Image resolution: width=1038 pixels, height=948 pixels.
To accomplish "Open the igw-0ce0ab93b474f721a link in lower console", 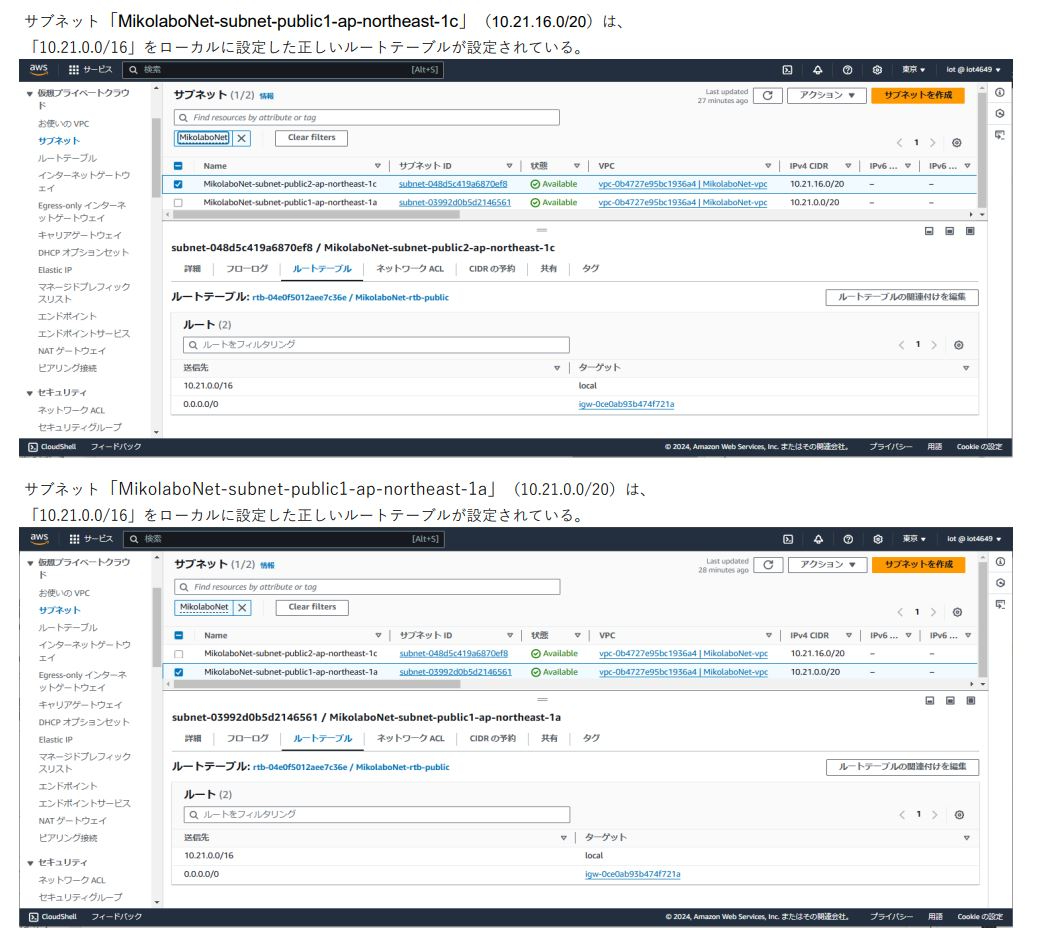I will 632,875.
